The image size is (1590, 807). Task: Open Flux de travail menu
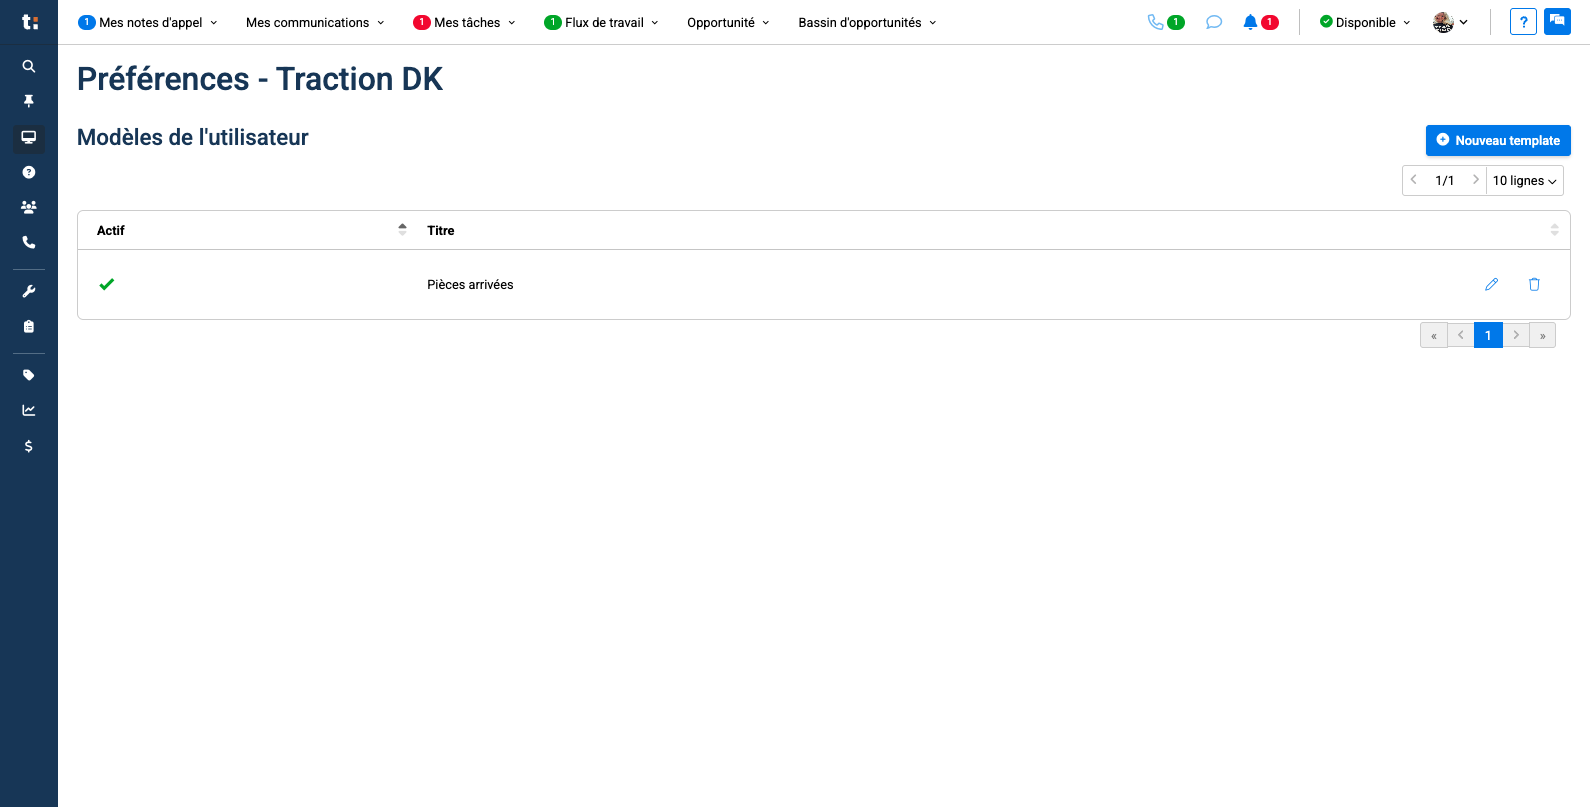(x=603, y=22)
